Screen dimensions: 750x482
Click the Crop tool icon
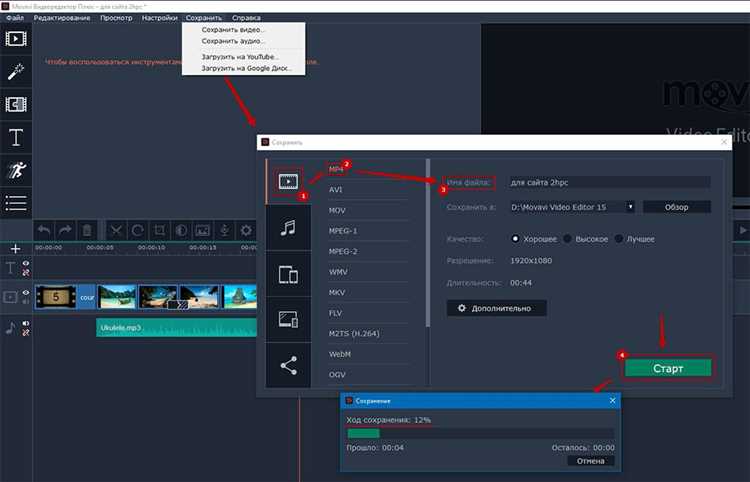[x=159, y=230]
